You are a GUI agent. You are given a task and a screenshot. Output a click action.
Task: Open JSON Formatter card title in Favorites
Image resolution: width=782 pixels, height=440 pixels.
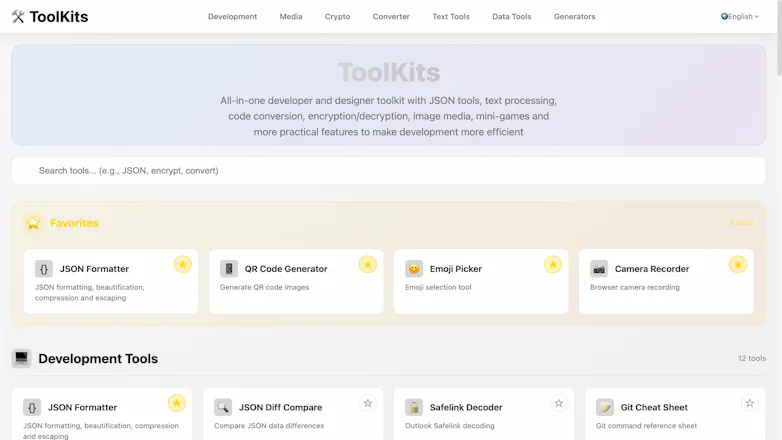pos(94,269)
